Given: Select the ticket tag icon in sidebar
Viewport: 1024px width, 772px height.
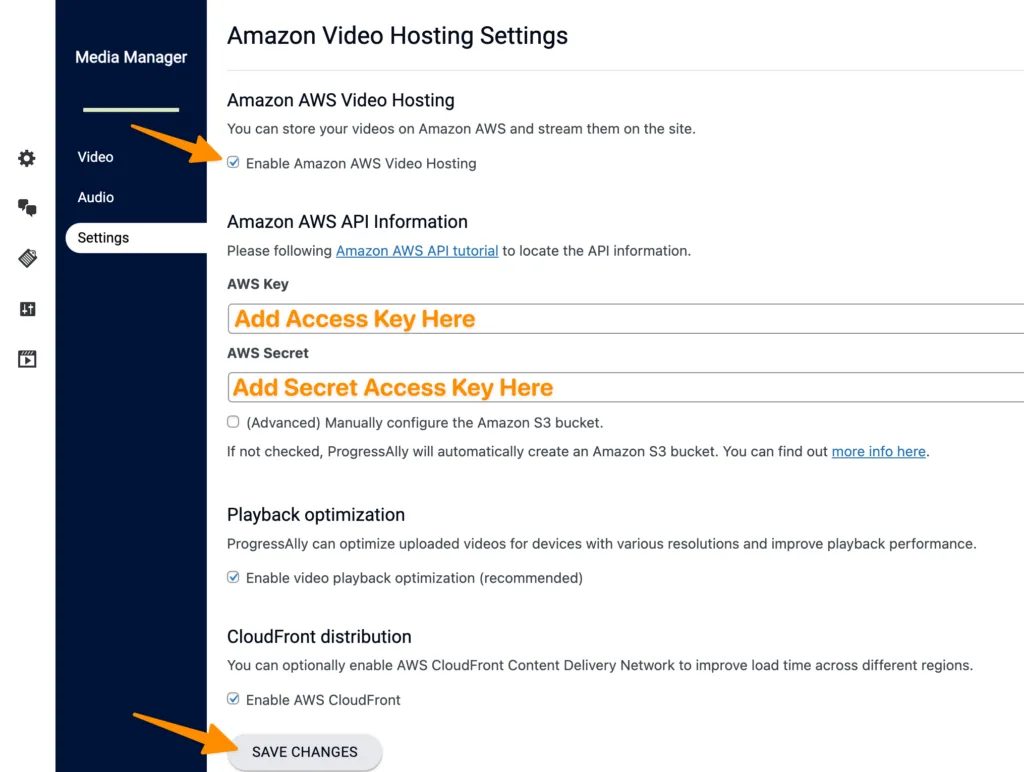Looking at the screenshot, I should (x=27, y=258).
